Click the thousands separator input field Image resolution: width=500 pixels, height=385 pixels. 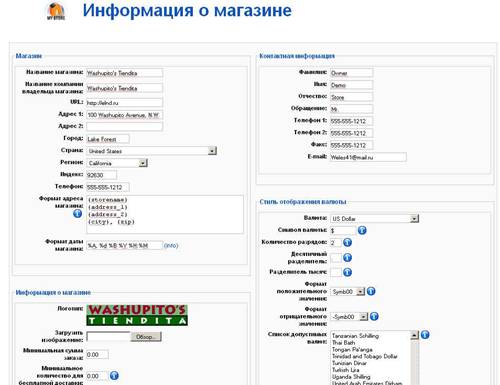(x=336, y=272)
